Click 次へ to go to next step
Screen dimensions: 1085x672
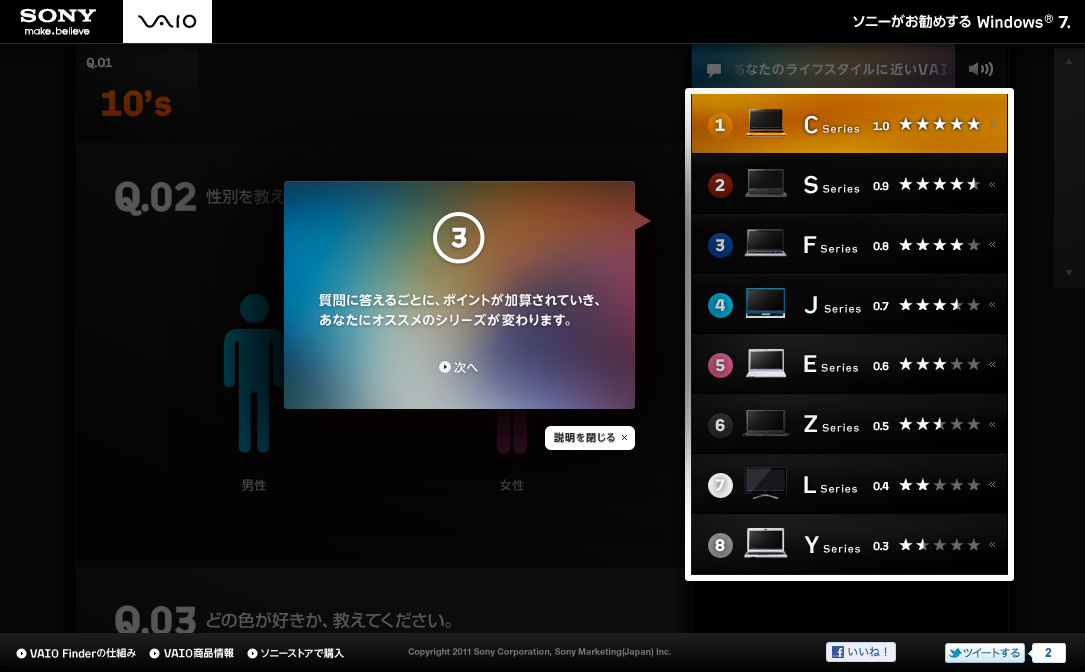(x=459, y=367)
